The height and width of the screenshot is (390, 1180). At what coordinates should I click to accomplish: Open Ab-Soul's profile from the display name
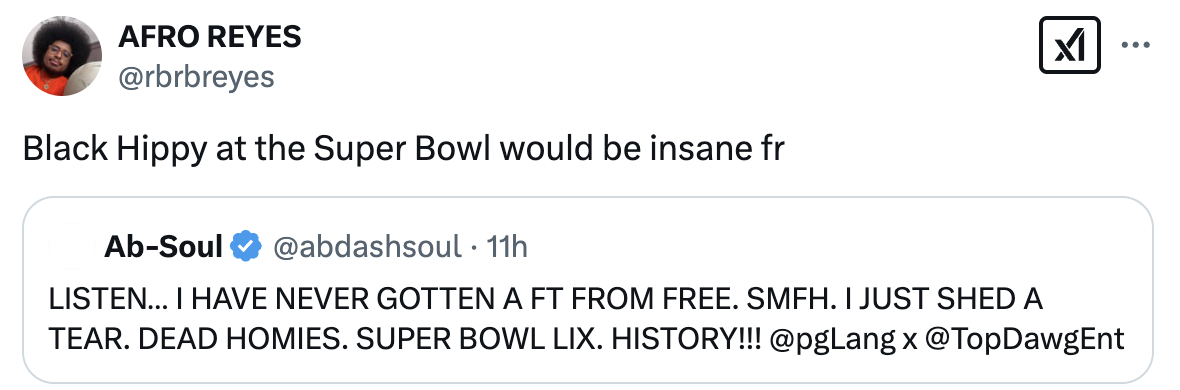click(163, 246)
